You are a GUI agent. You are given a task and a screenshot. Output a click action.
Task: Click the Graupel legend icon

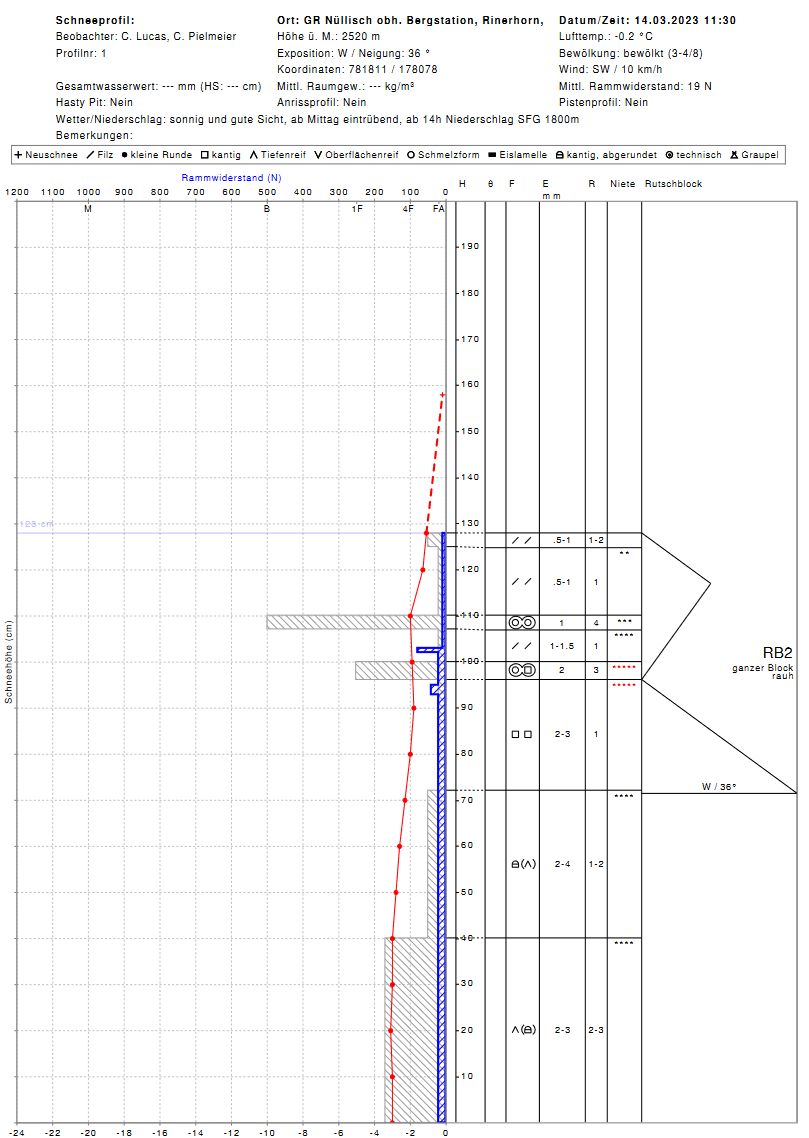[733, 155]
